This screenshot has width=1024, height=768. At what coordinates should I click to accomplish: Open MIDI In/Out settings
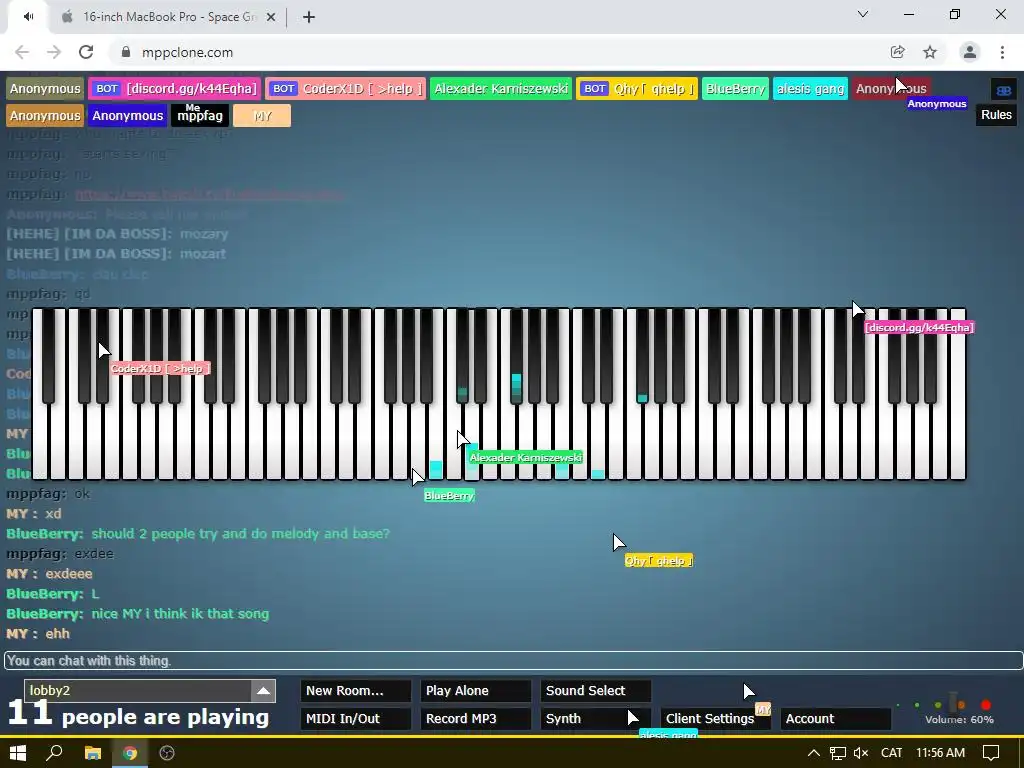(x=355, y=719)
